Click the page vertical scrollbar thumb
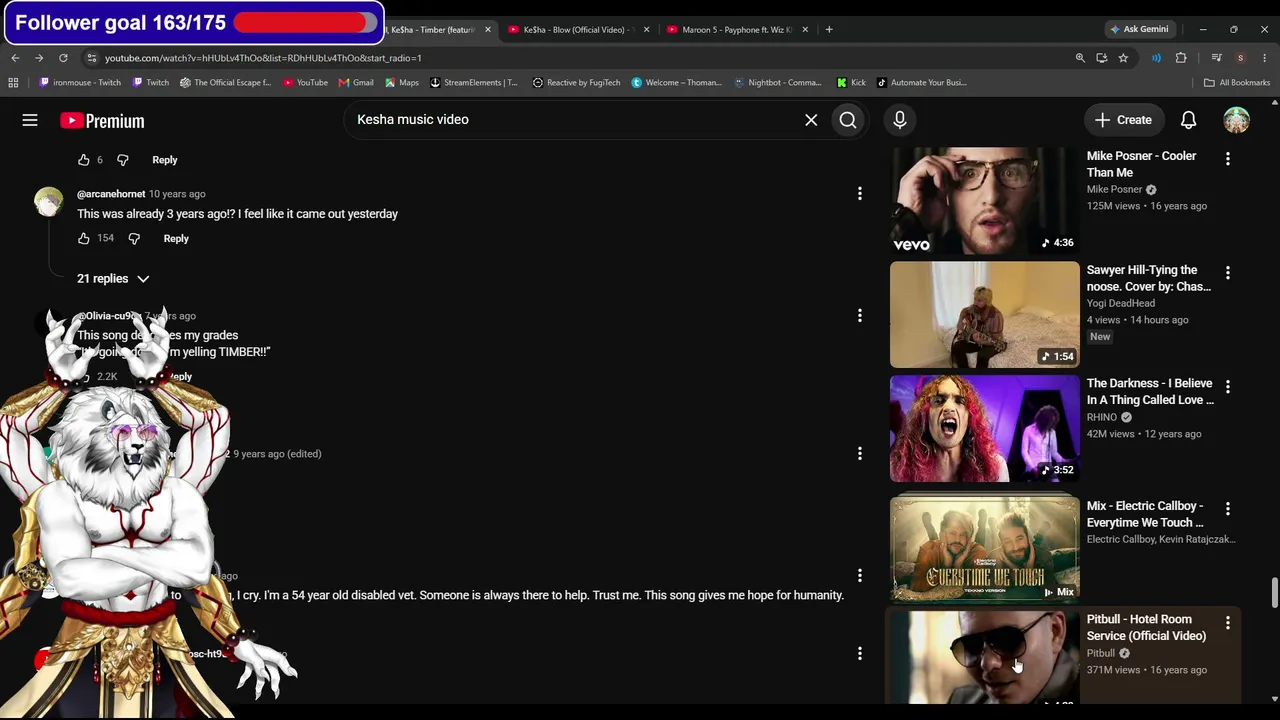The height and width of the screenshot is (720, 1280). [1274, 592]
